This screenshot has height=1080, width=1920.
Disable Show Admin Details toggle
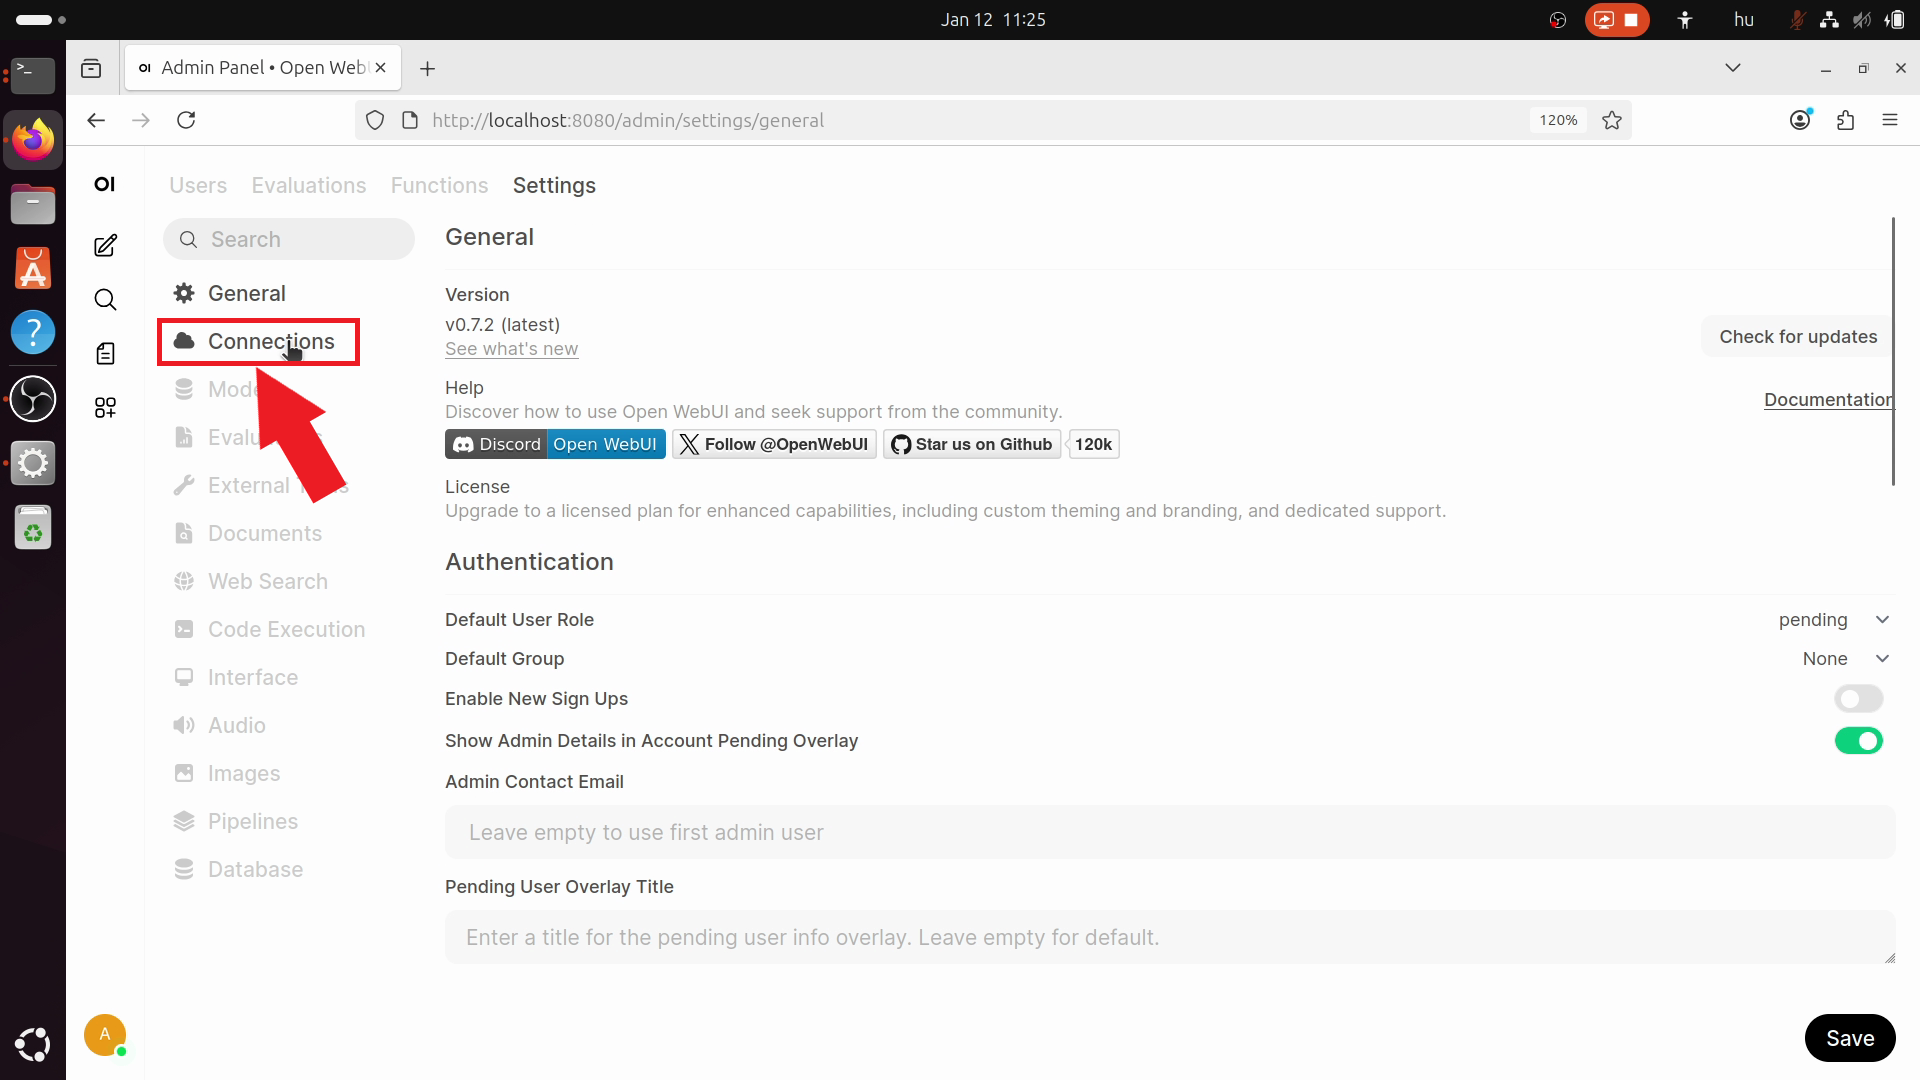pos(1858,741)
